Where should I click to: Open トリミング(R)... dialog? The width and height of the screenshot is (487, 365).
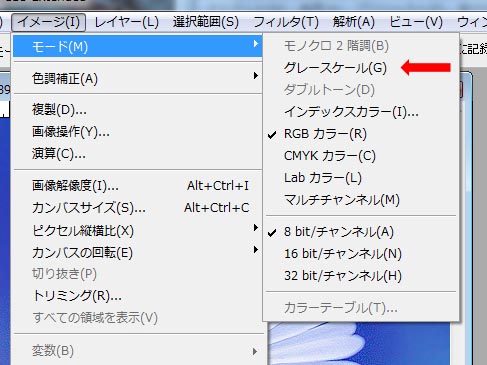137,296
